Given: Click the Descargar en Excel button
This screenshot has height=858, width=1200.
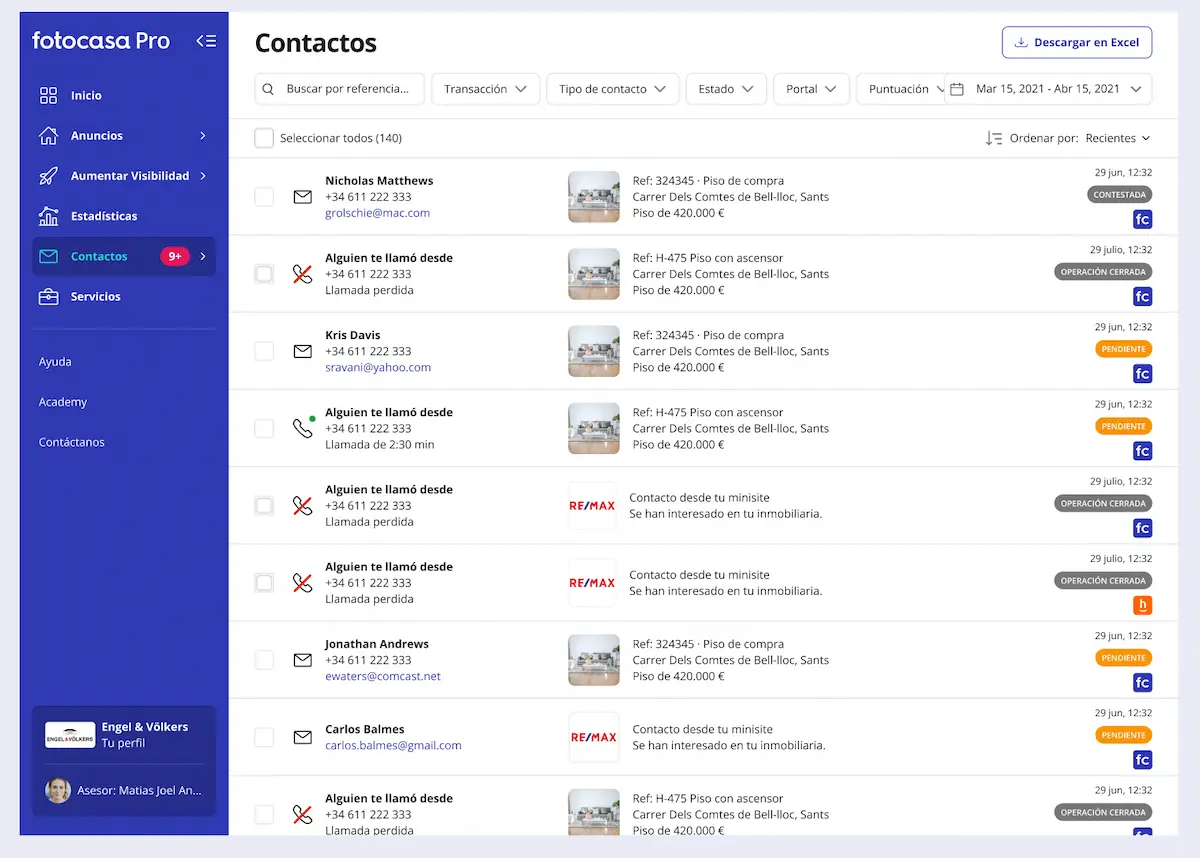Looking at the screenshot, I should tap(1076, 42).
